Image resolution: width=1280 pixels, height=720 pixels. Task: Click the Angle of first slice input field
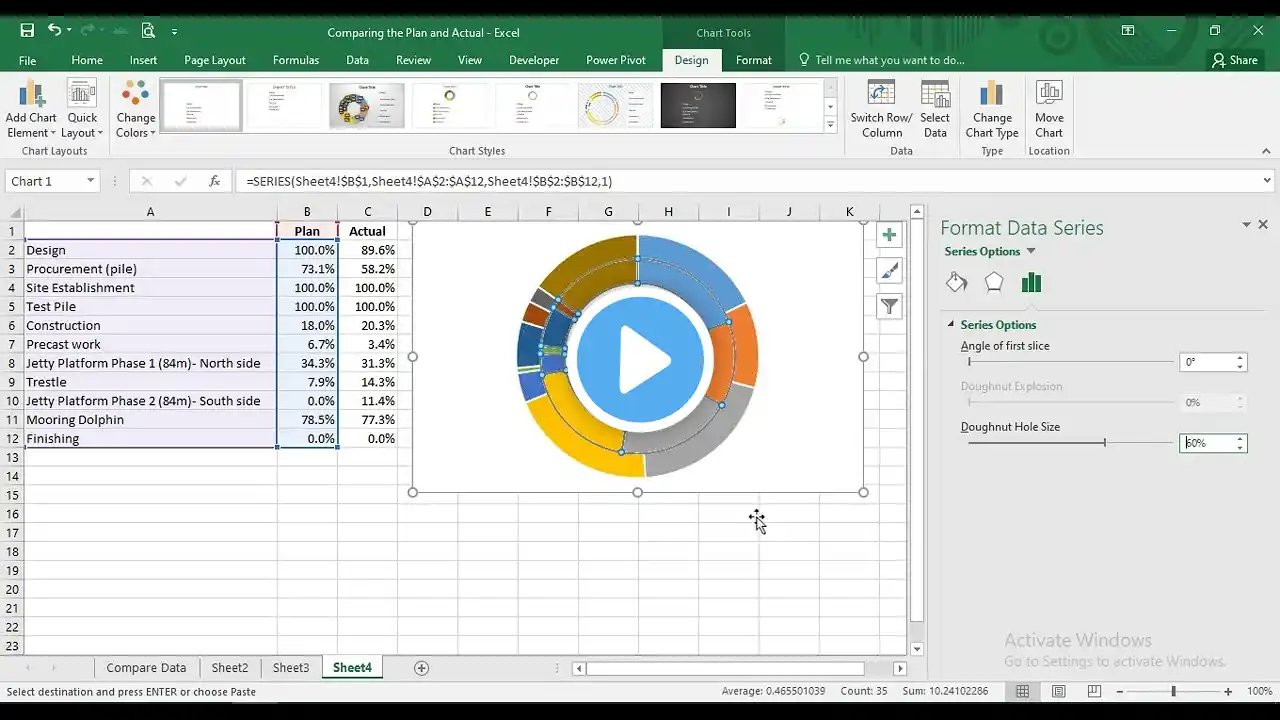(1207, 362)
